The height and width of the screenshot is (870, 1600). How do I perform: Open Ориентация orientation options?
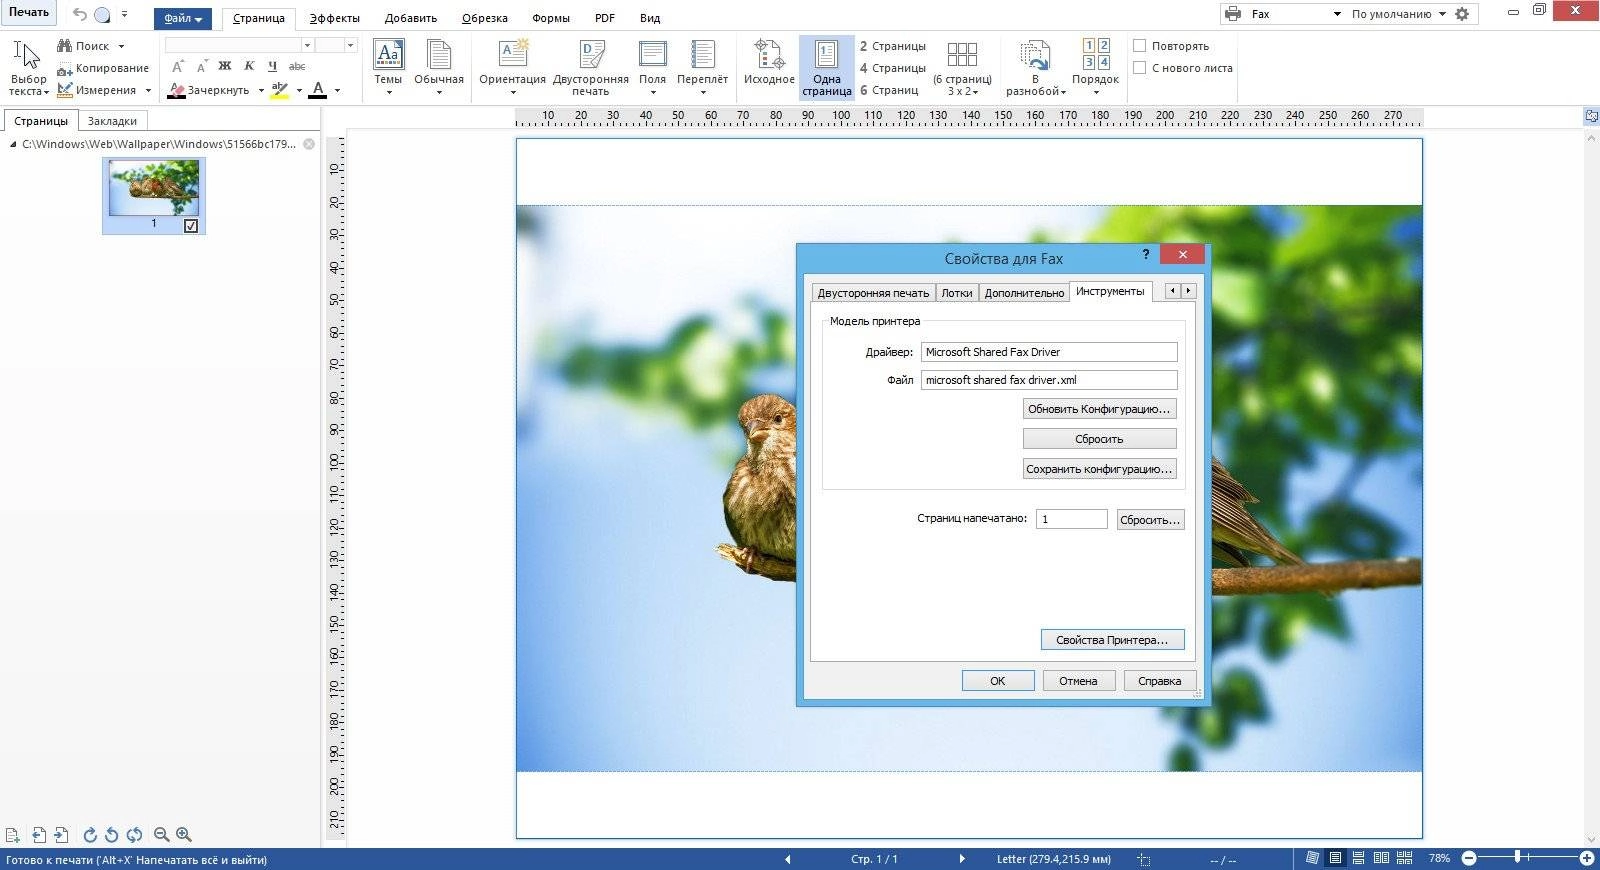pos(512,67)
